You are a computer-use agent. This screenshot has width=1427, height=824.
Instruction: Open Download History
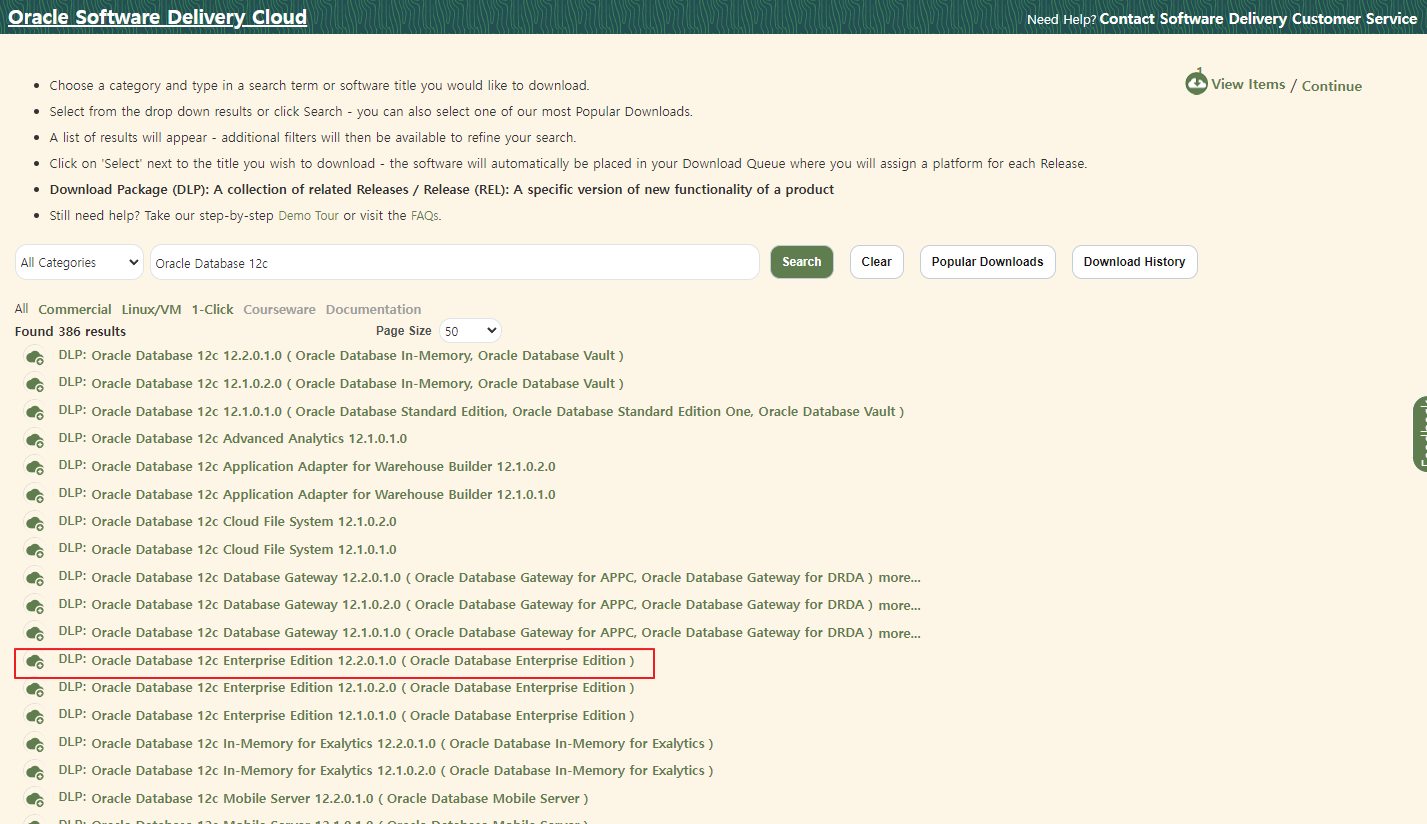click(x=1135, y=262)
